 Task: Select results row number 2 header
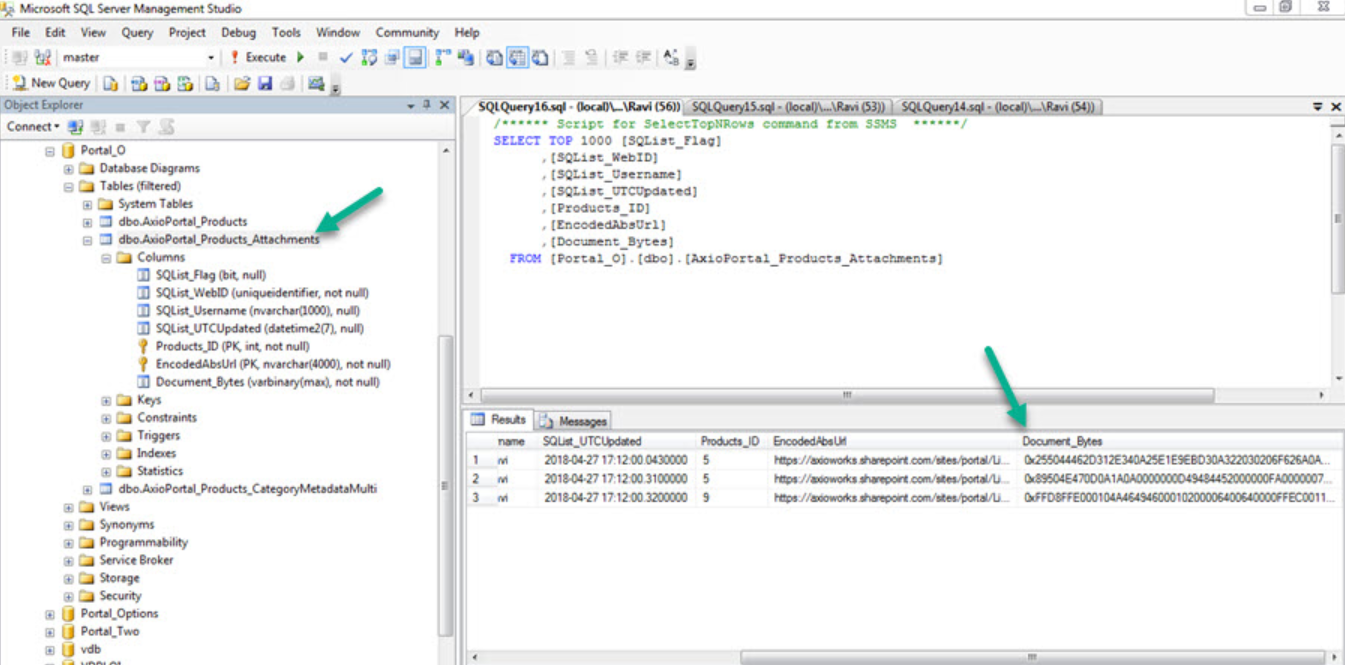point(480,479)
